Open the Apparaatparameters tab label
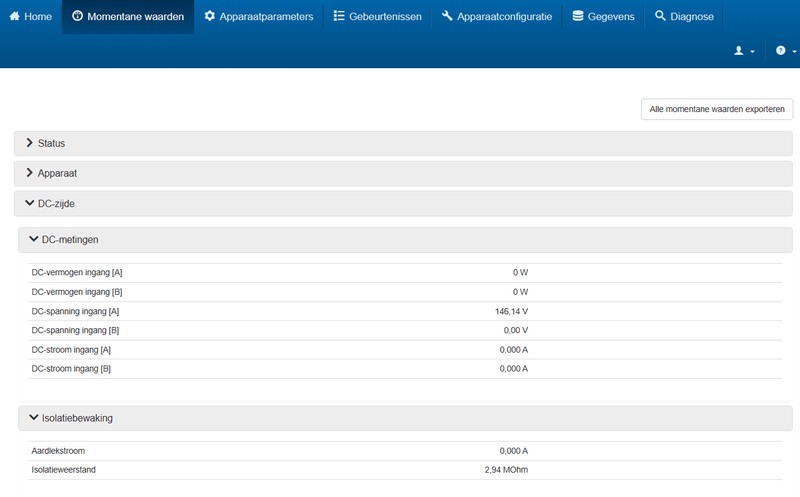The height and width of the screenshot is (497, 800). (266, 16)
